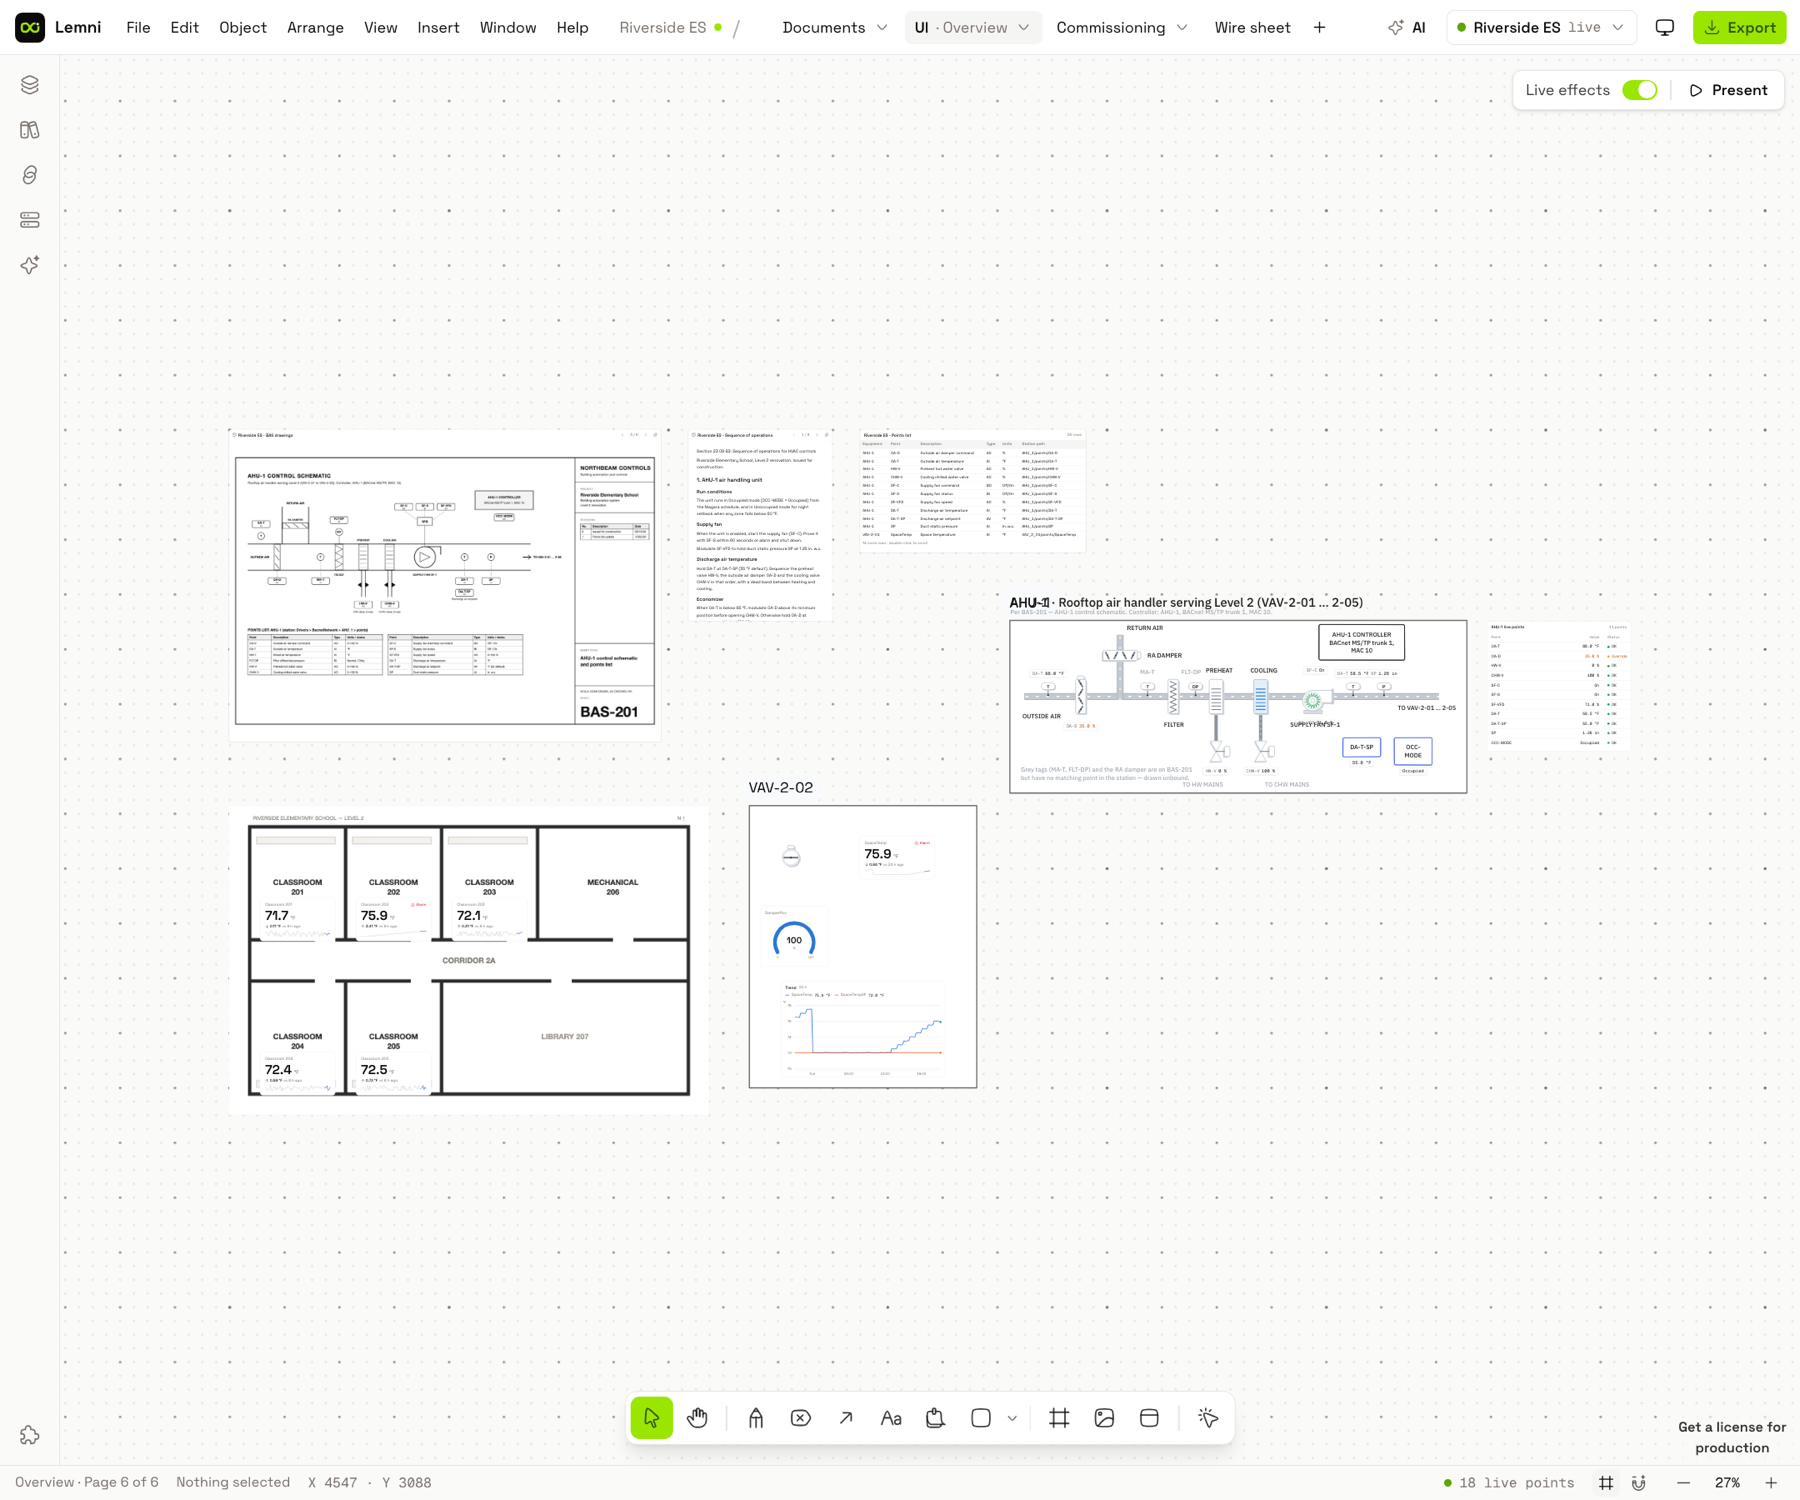This screenshot has height=1500, width=1800.
Task: Add a new tab with plus button
Action: click(1320, 28)
